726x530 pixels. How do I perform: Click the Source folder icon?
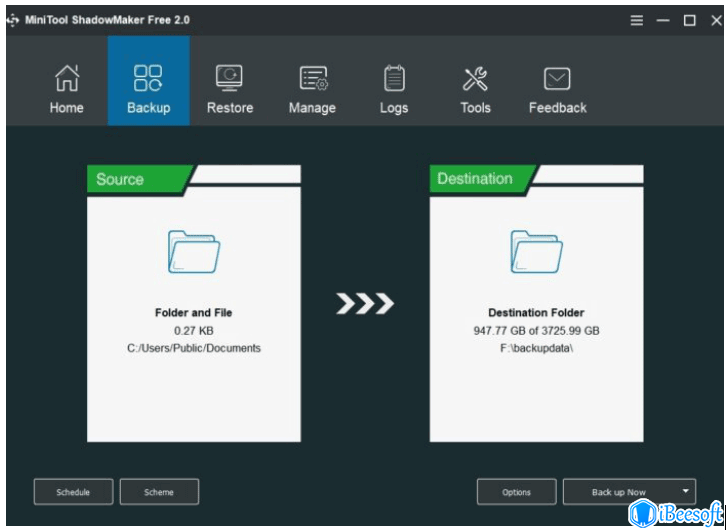(x=194, y=251)
